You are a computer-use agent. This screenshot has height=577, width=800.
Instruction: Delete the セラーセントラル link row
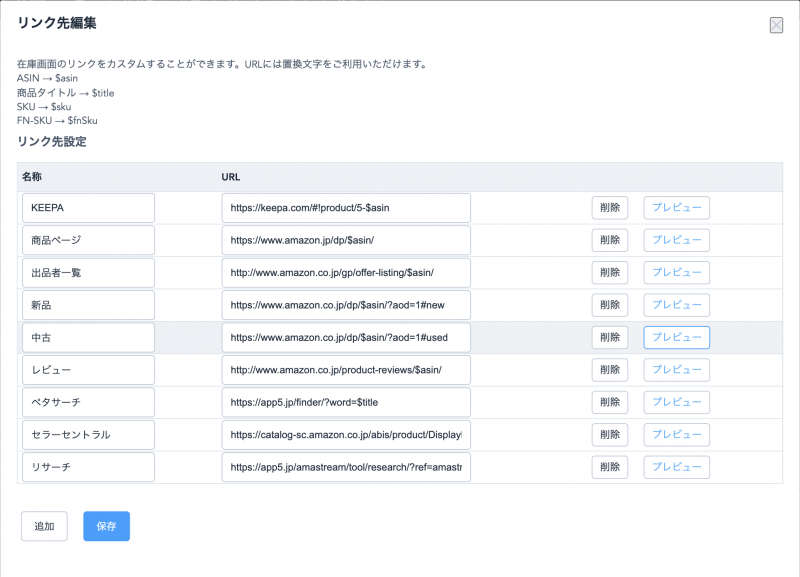pos(610,435)
